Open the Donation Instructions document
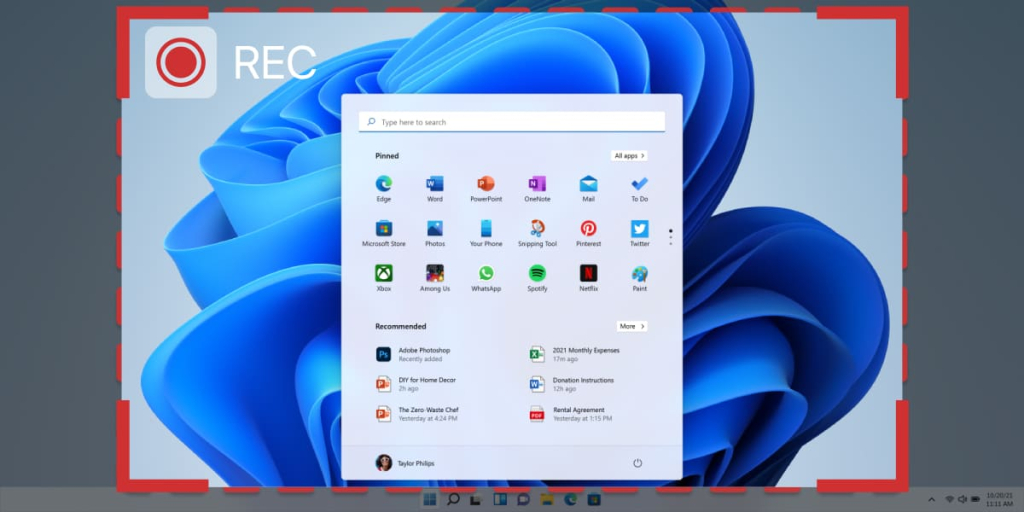 coord(572,384)
